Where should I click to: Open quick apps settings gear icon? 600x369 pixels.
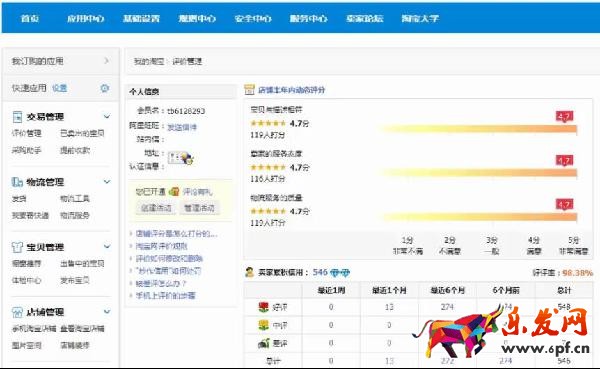[x=104, y=88]
